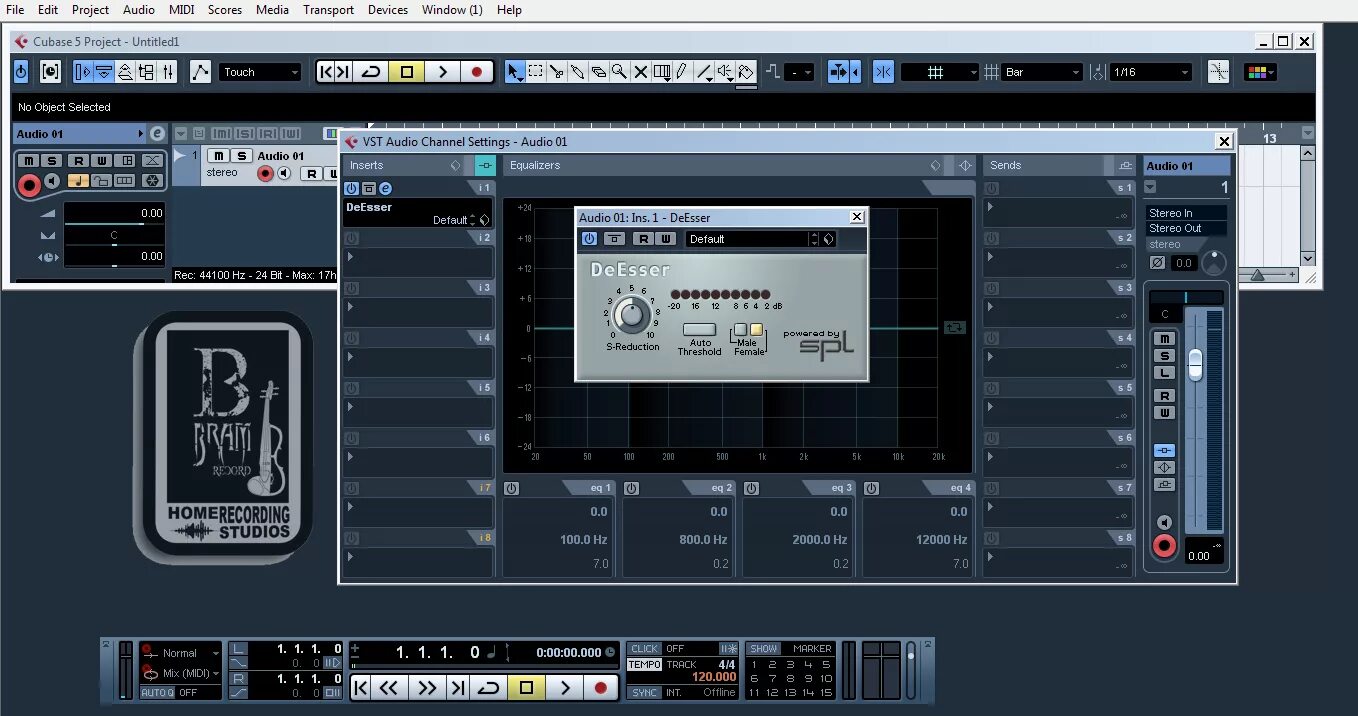Click Fast Forward on the transport panel

(427, 688)
